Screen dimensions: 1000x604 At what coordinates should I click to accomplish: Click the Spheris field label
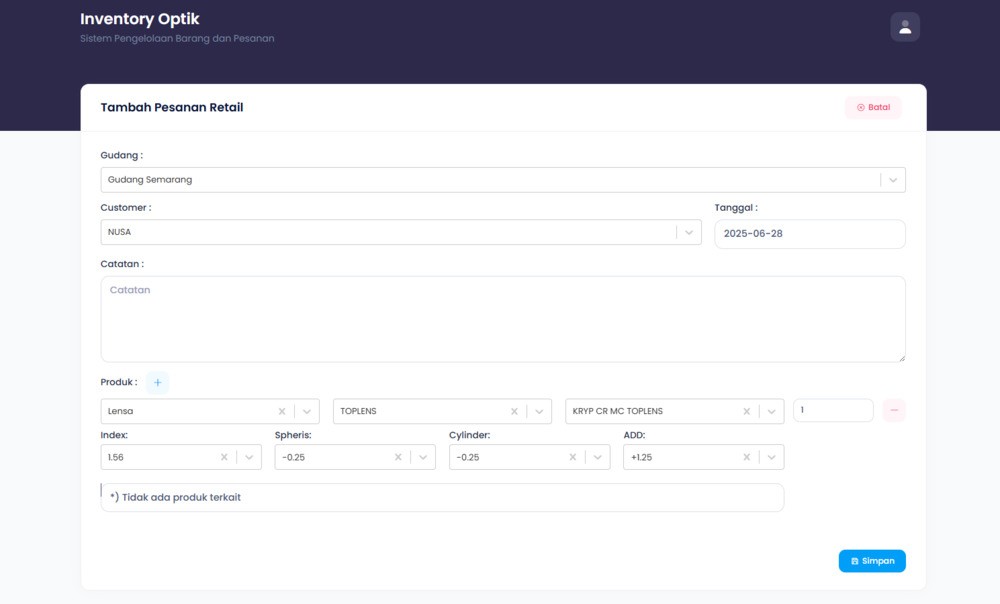[x=293, y=435]
